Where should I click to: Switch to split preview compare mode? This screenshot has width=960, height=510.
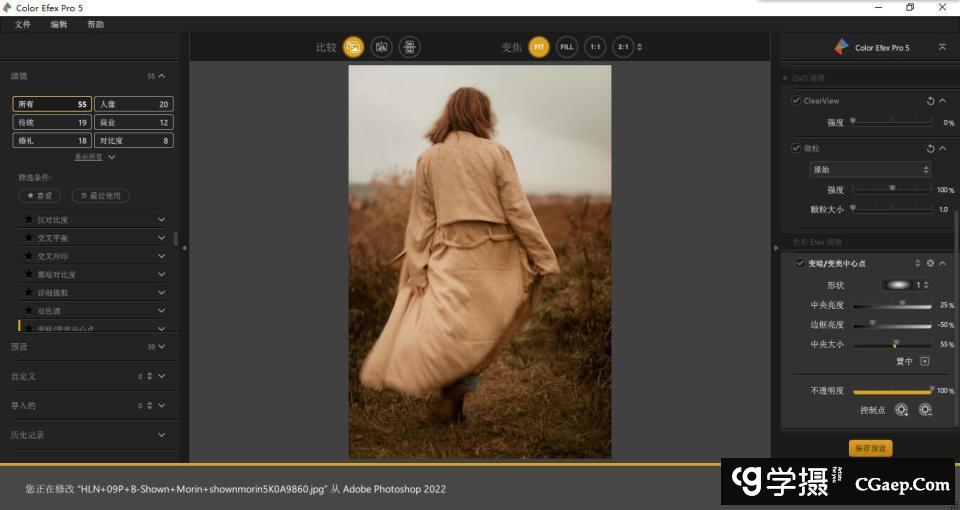click(381, 47)
